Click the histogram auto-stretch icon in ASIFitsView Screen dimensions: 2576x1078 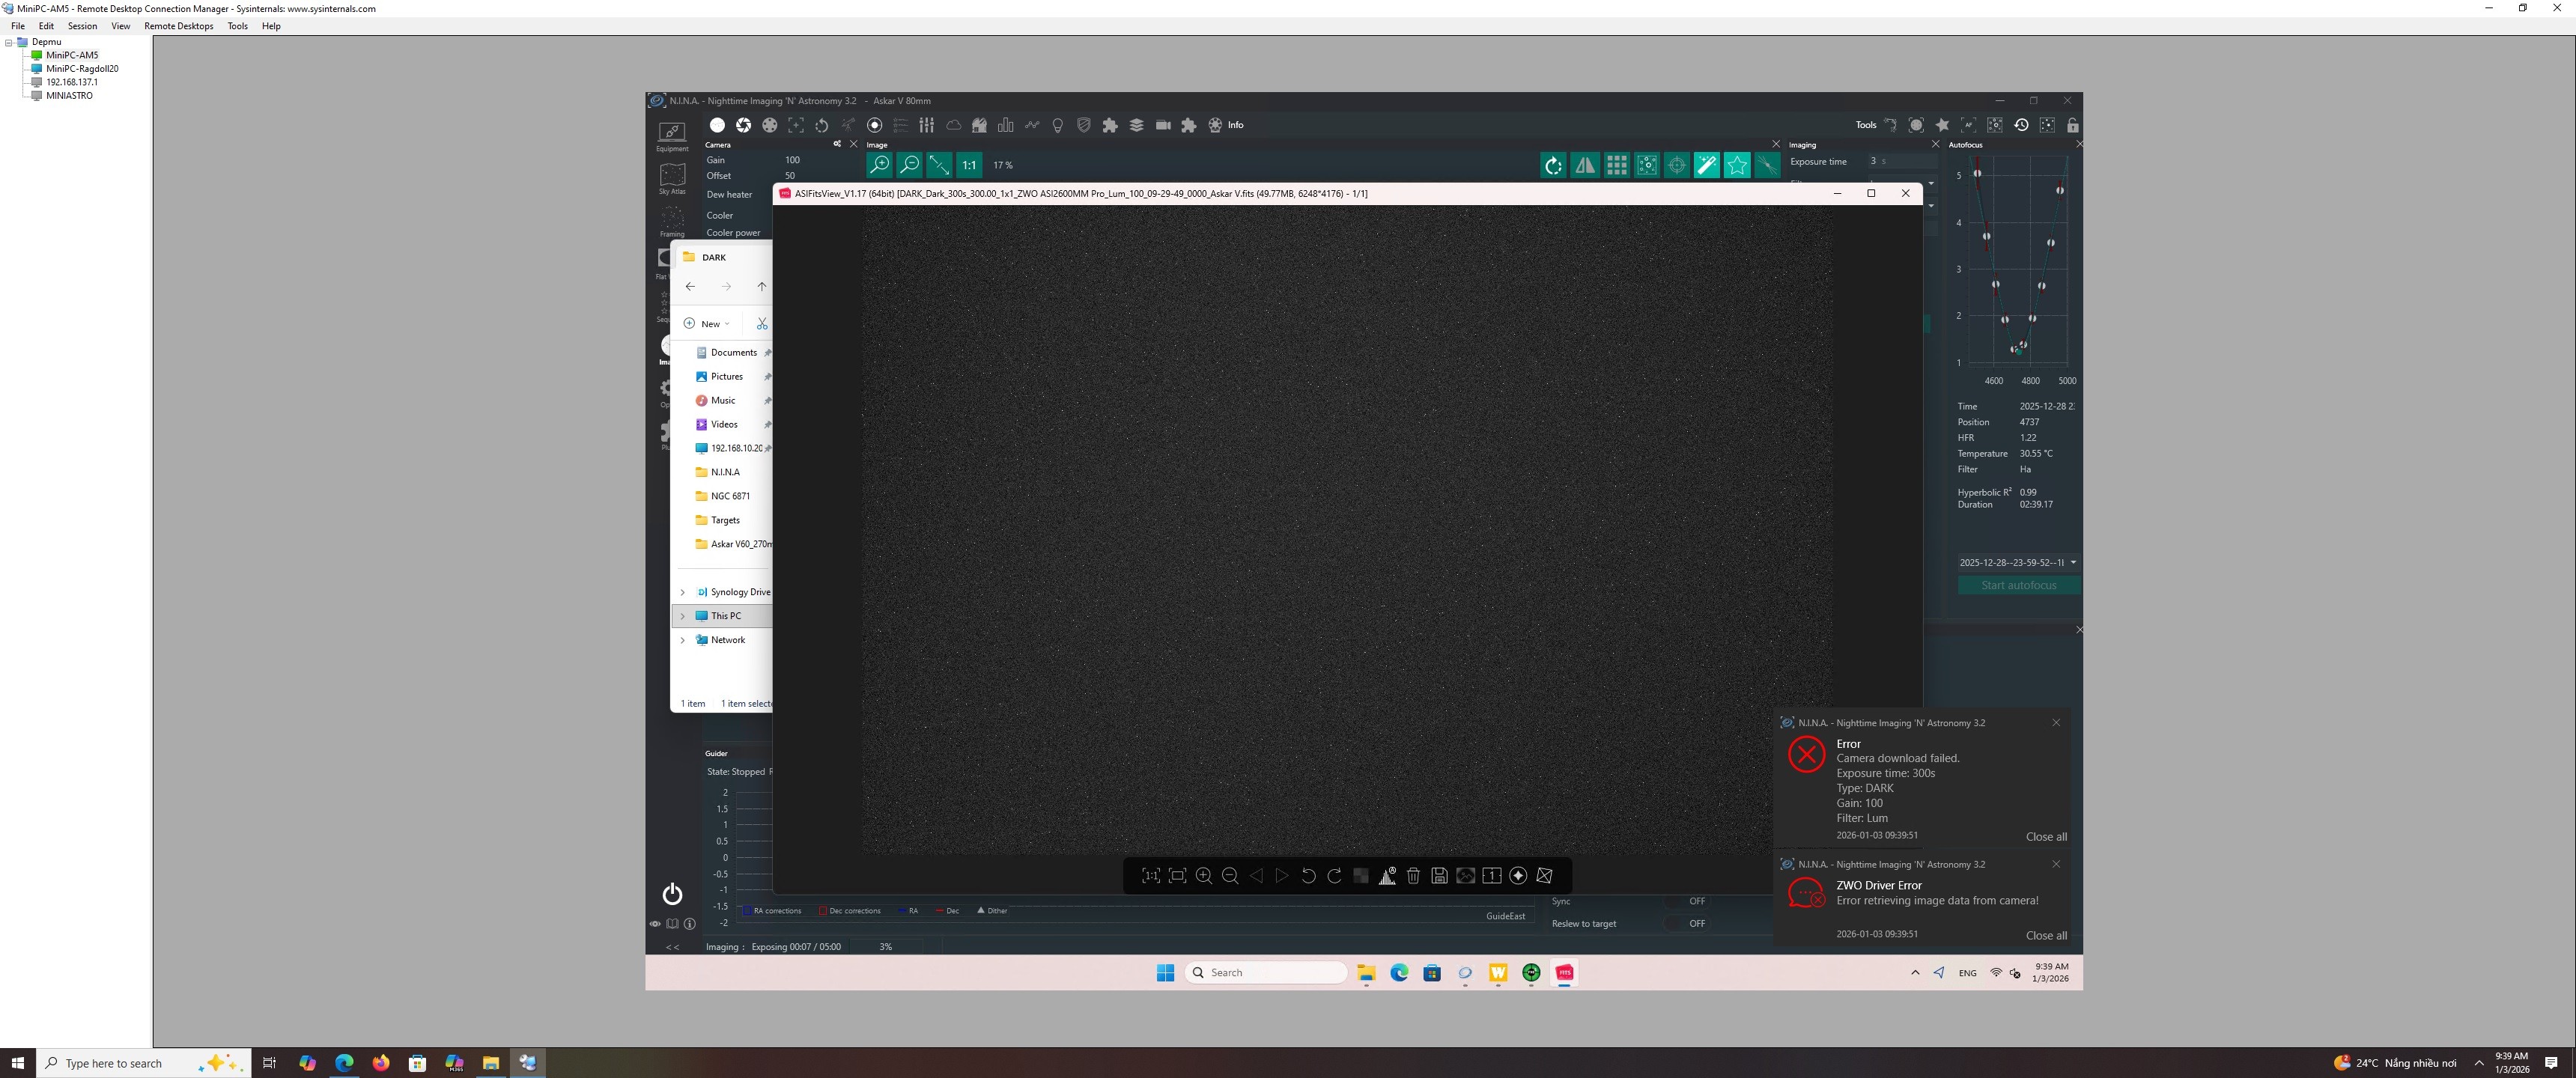click(x=1387, y=876)
